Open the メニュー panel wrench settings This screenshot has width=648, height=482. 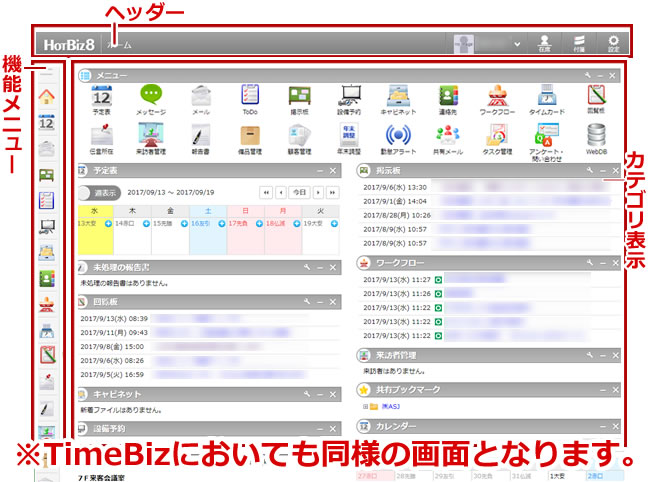click(x=588, y=75)
